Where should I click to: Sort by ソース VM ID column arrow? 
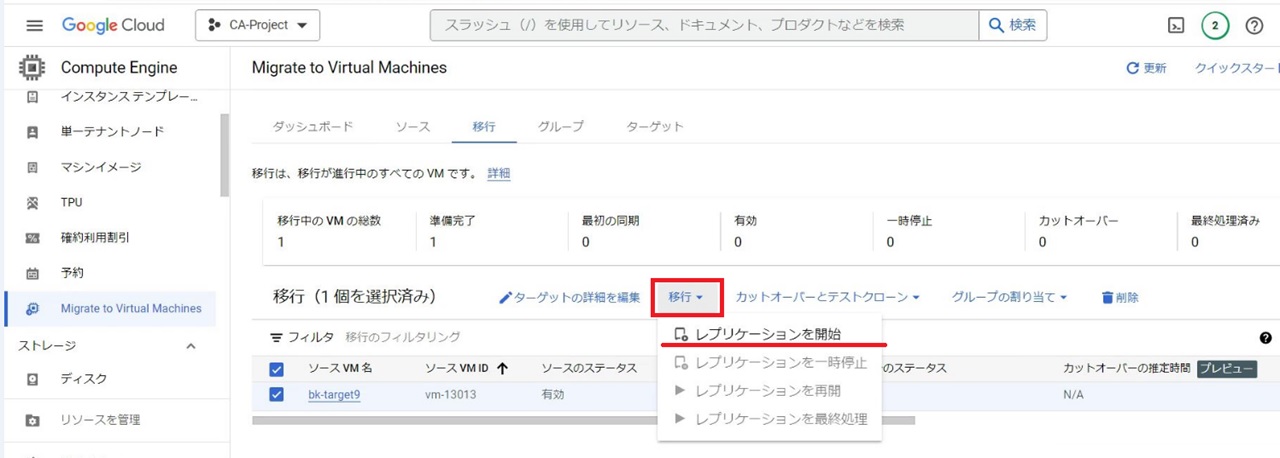502,368
